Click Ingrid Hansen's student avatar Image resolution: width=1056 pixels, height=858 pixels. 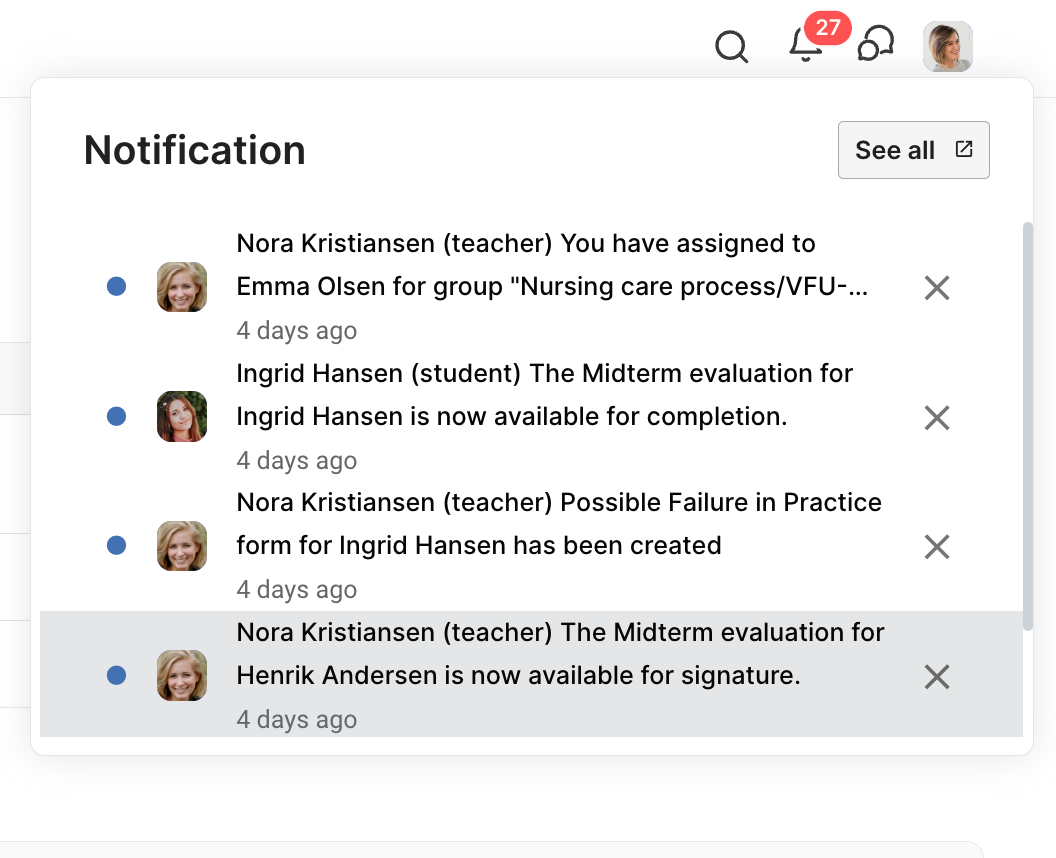[x=182, y=416]
